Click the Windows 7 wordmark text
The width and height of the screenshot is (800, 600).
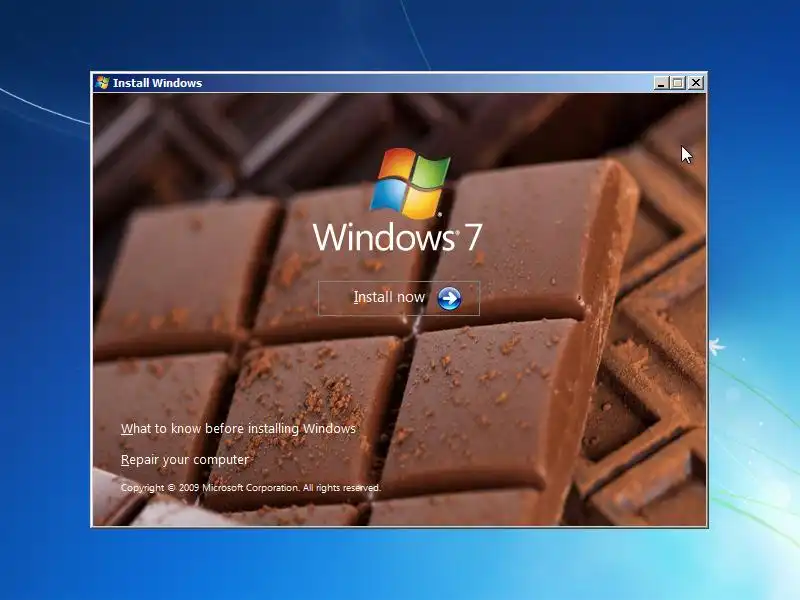[397, 237]
